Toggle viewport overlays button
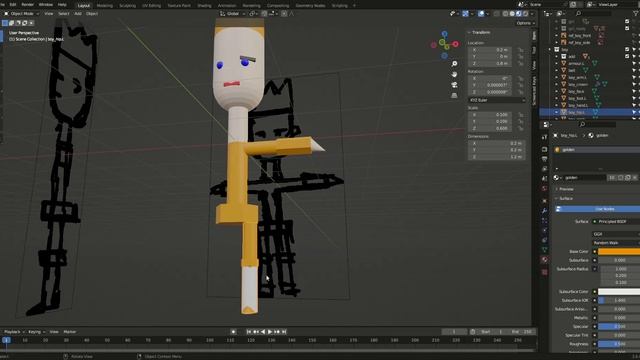The height and width of the screenshot is (360, 640). (481, 13)
